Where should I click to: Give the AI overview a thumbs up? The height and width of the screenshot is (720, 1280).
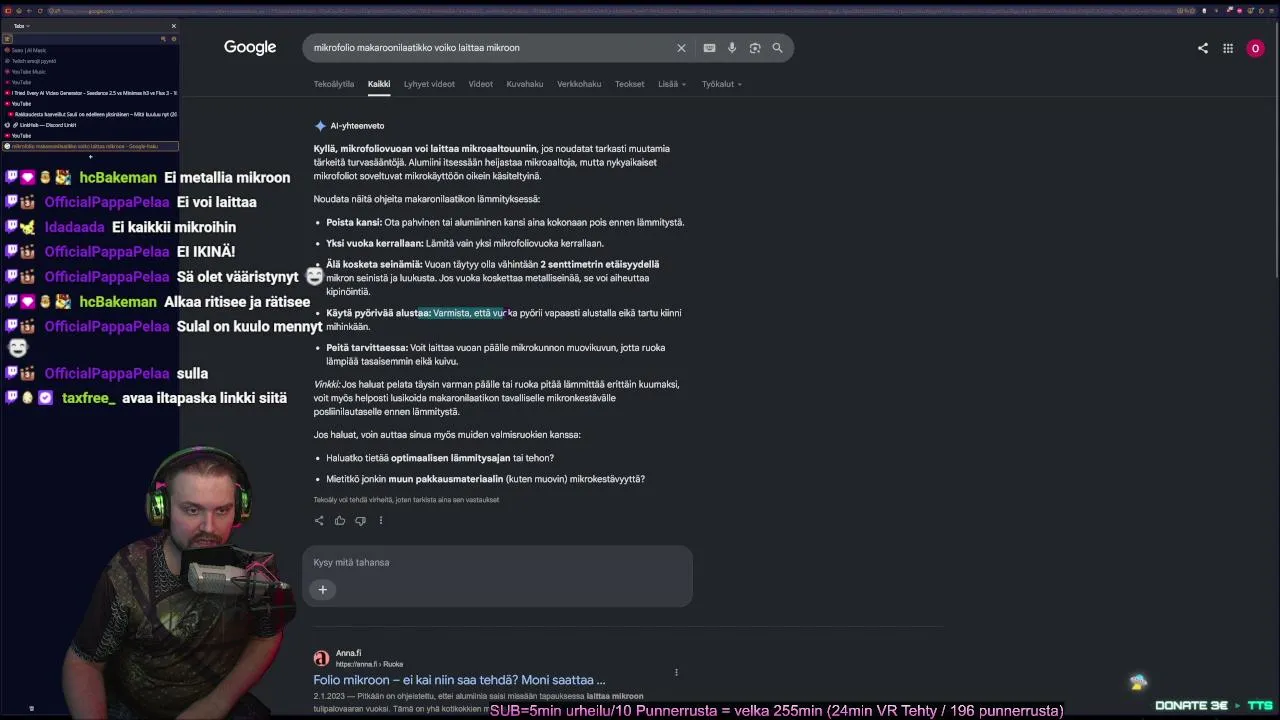click(x=340, y=520)
